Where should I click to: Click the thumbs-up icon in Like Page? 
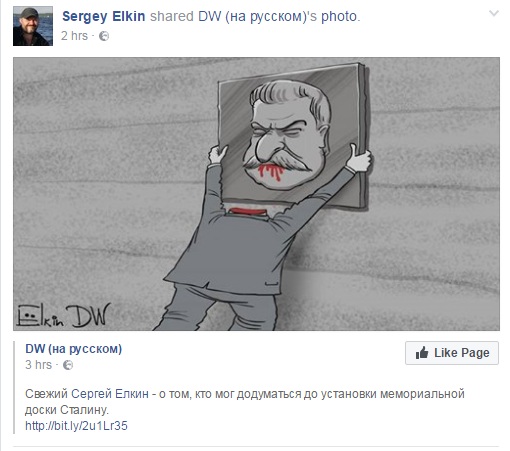tap(422, 353)
